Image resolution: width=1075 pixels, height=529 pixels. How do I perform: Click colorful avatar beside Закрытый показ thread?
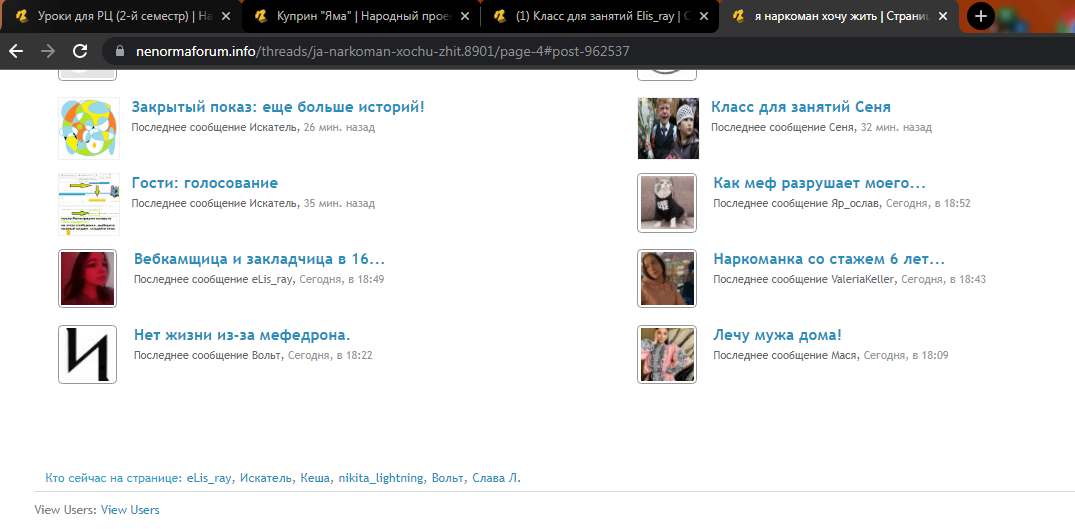pyautogui.click(x=88, y=128)
